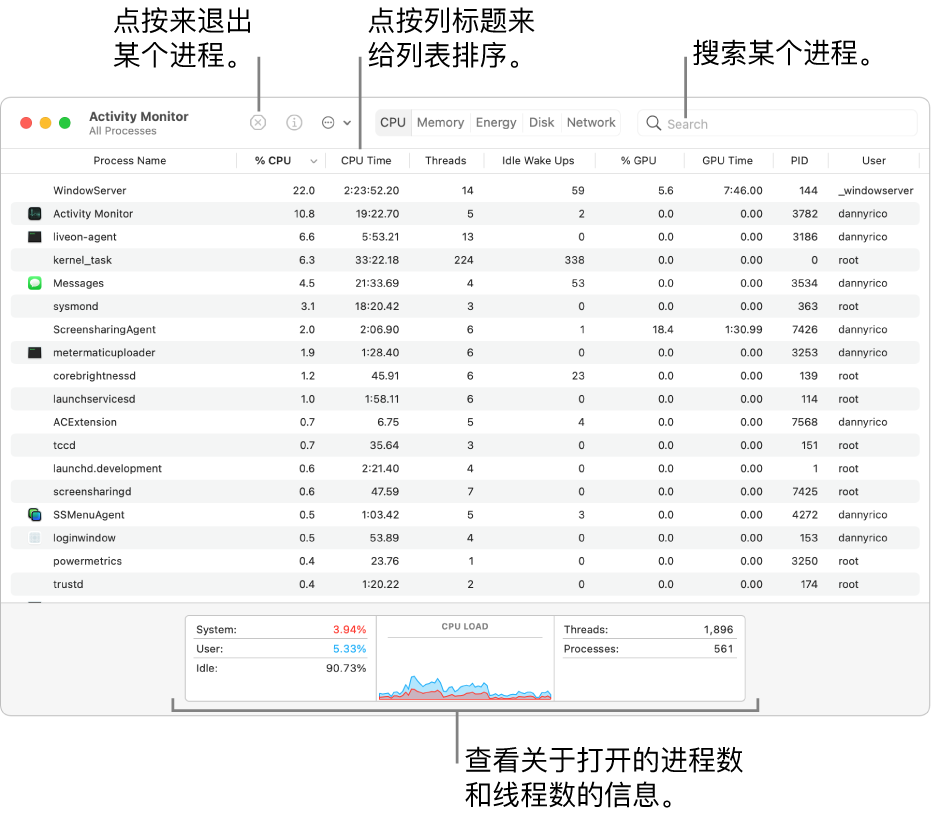Select the powermetrics process

click(465, 560)
